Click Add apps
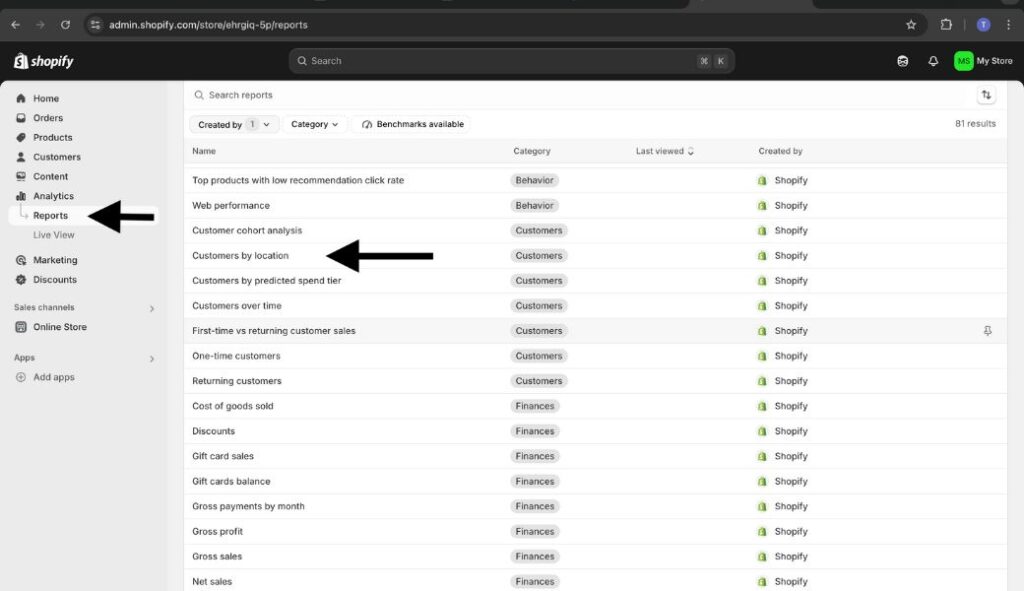The height and width of the screenshot is (591, 1024). point(54,377)
